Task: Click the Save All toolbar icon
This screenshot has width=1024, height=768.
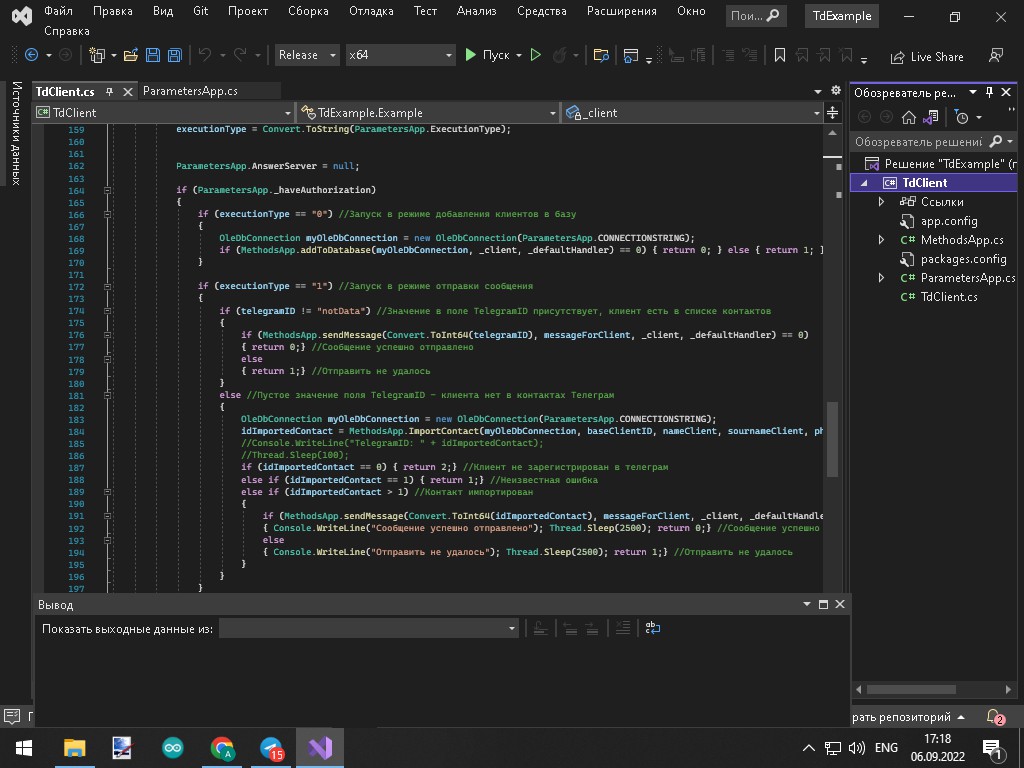Action: pyautogui.click(x=174, y=56)
